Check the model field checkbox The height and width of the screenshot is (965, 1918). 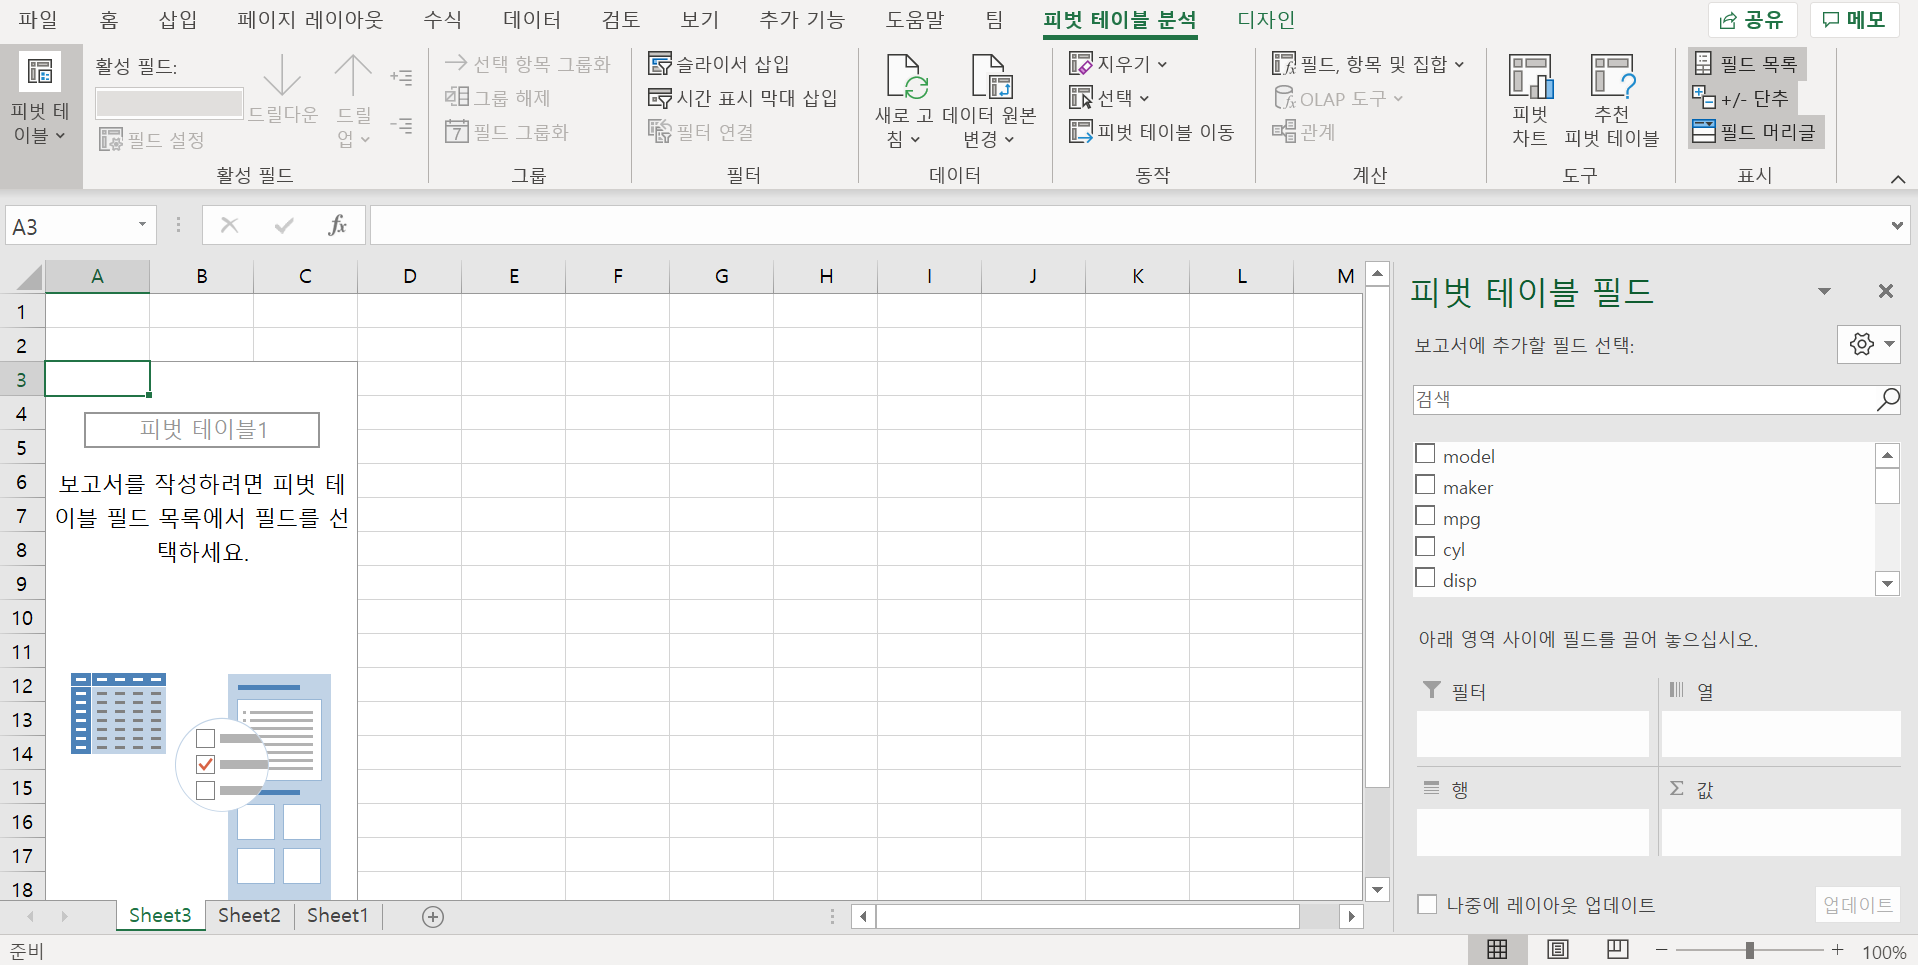pyautogui.click(x=1425, y=454)
